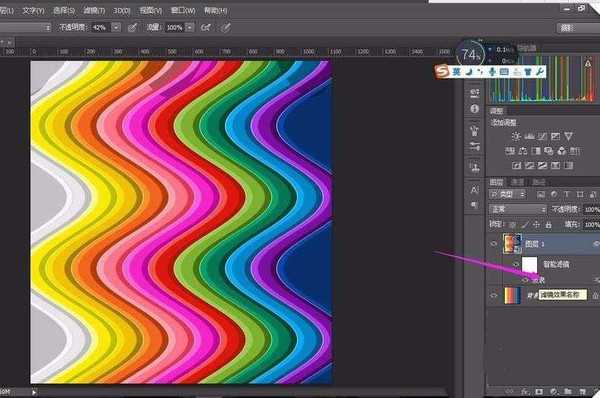Add a Brightness/Contrast adjustment (sun icon)
600x398 pixels.
[x=516, y=136]
